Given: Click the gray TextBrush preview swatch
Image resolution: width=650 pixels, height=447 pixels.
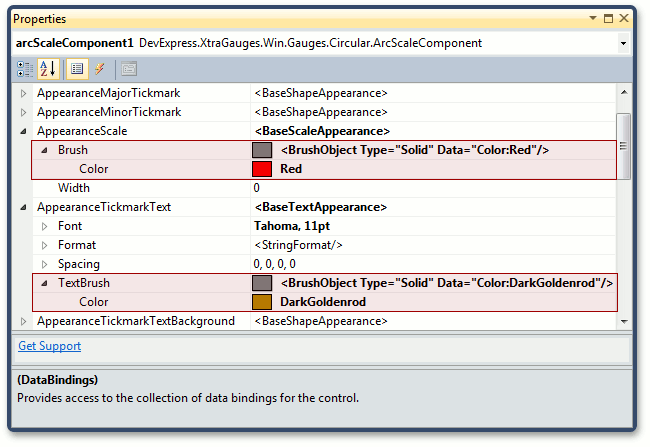Looking at the screenshot, I should click(262, 283).
